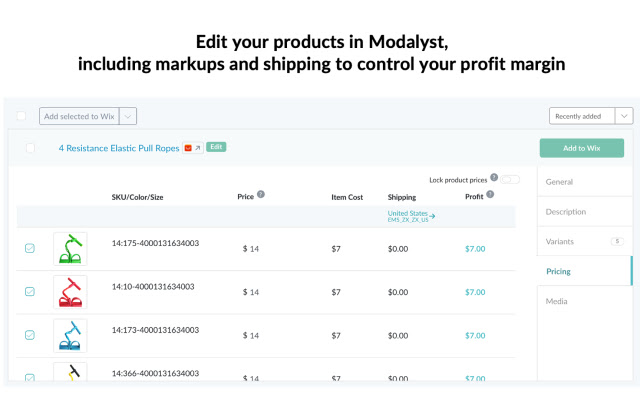Open product in new tab via arrow icon
Screen dimensions: 640x400
(x=197, y=148)
